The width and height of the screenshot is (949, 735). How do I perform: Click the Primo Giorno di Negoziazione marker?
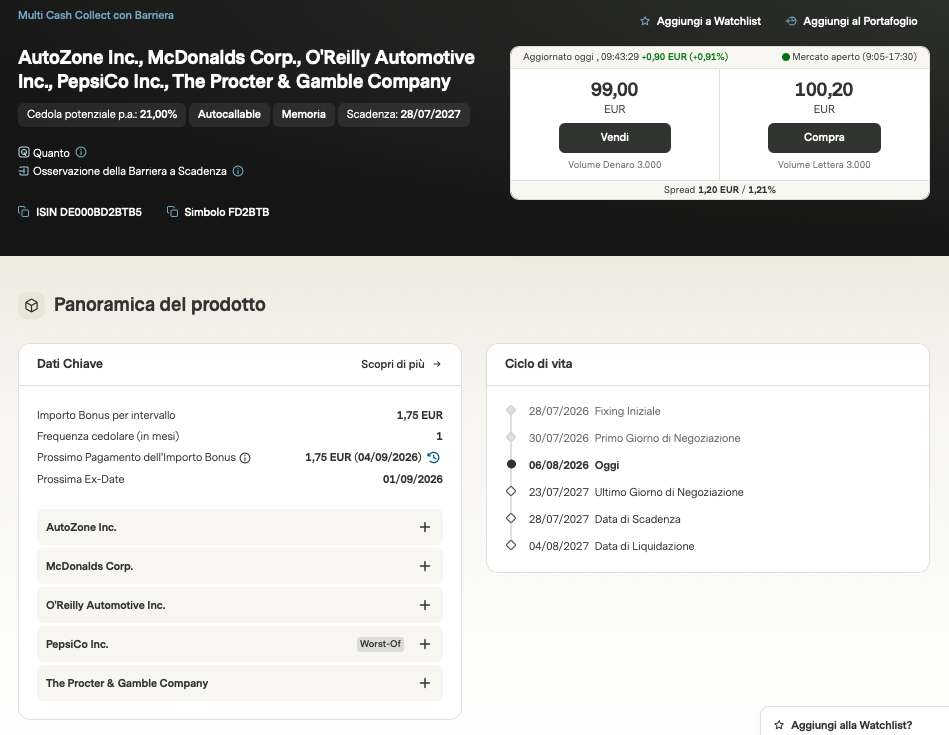511,437
